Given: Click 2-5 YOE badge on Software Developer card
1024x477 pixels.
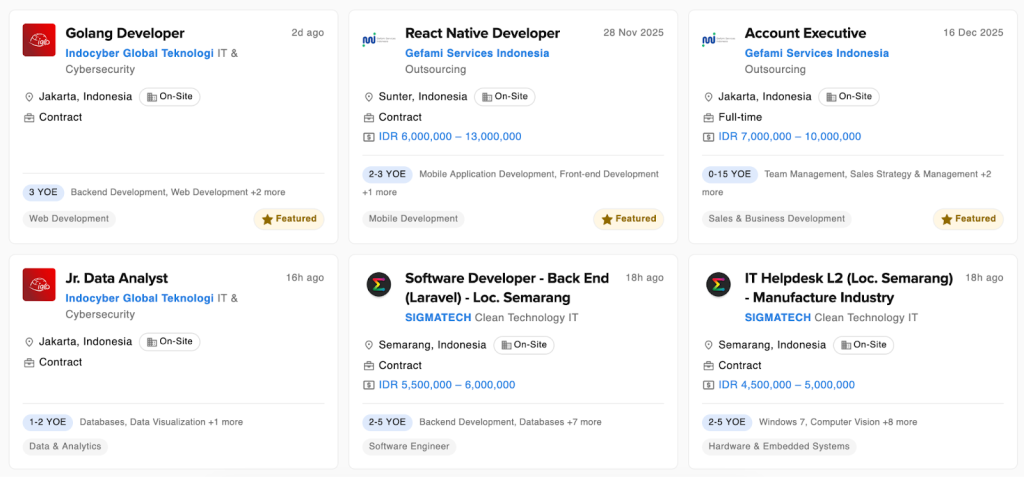Looking at the screenshot, I should (x=387, y=422).
